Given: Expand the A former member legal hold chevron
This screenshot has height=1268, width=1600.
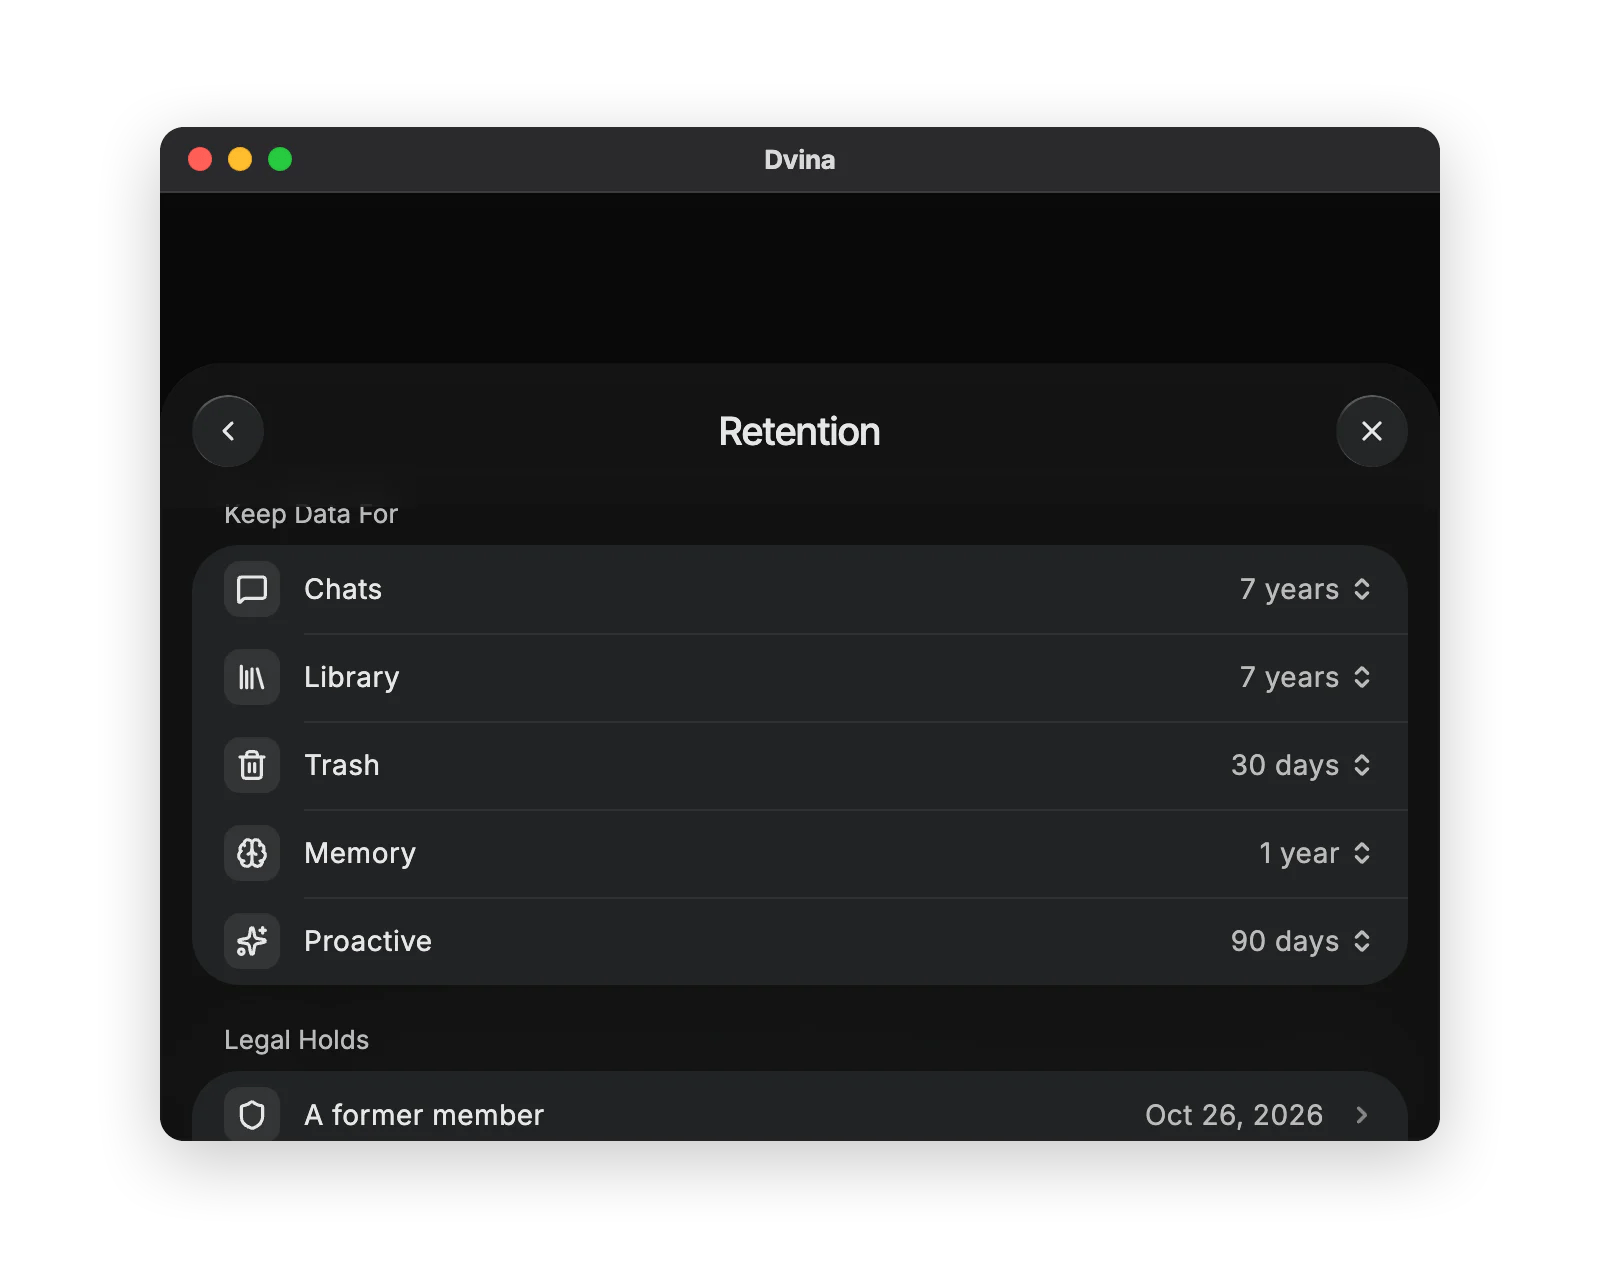Looking at the screenshot, I should click(1361, 1115).
